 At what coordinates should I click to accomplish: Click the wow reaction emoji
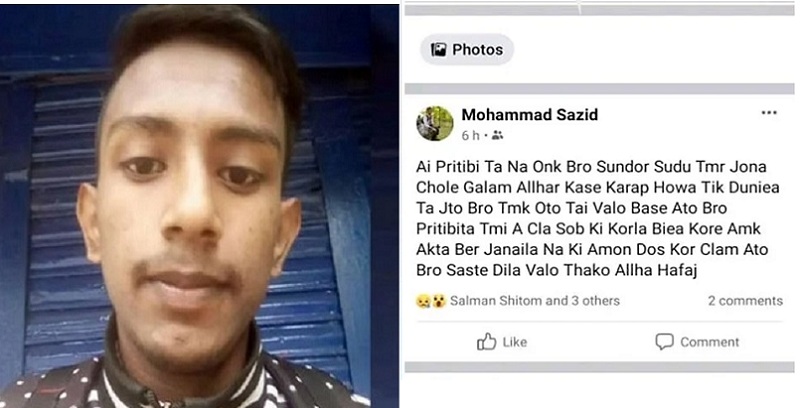click(439, 301)
